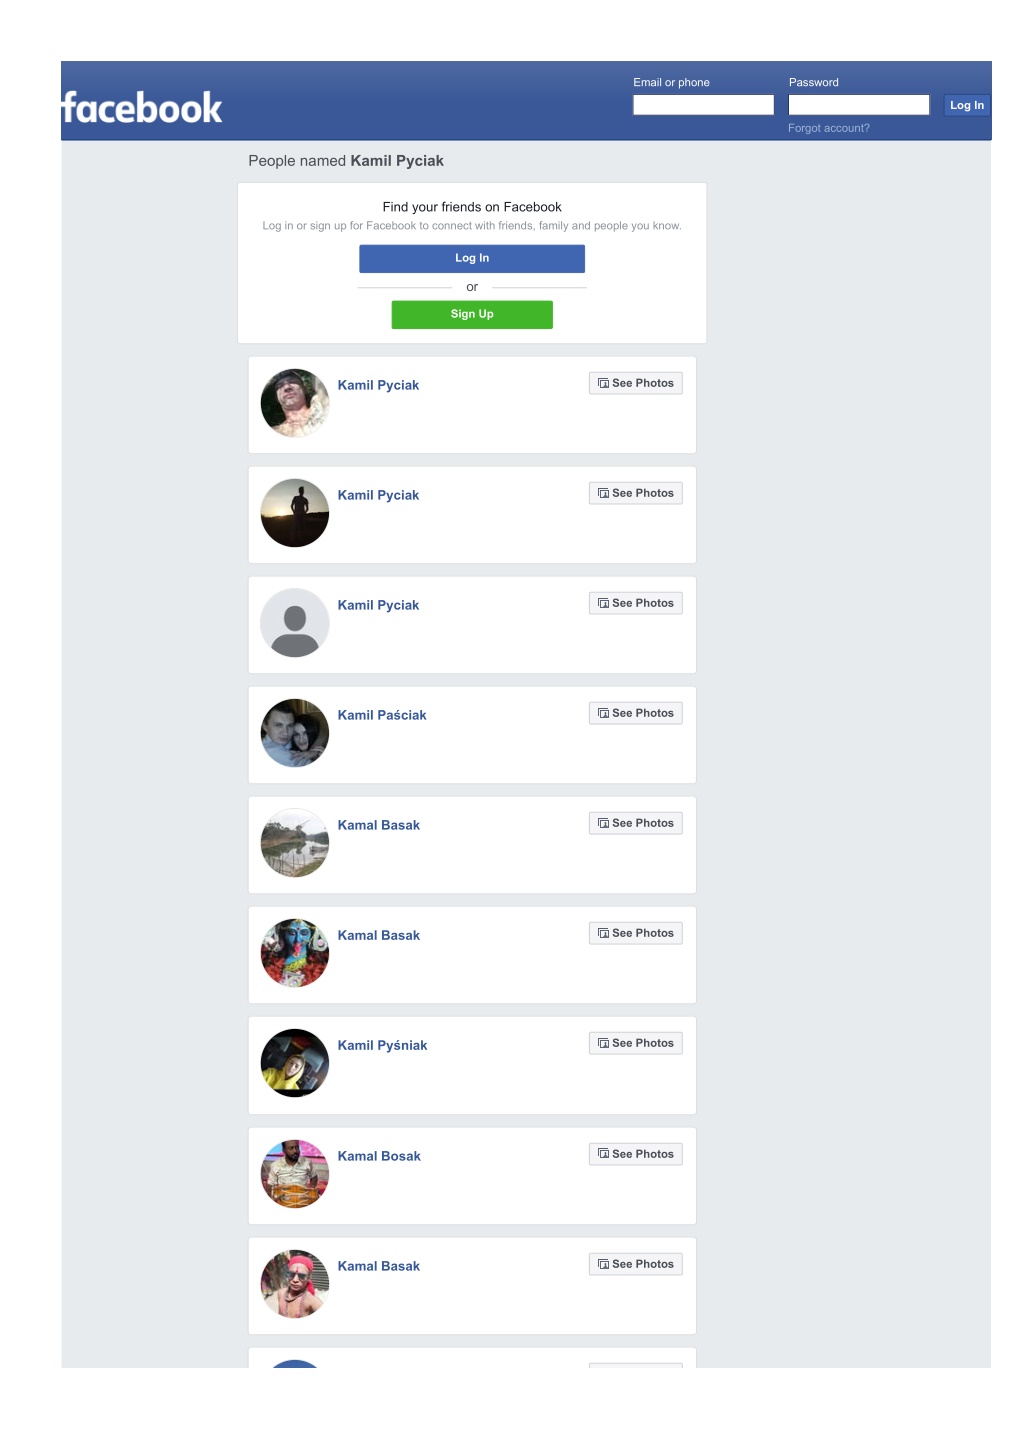Open the Kamil Paściak profile link

382,715
